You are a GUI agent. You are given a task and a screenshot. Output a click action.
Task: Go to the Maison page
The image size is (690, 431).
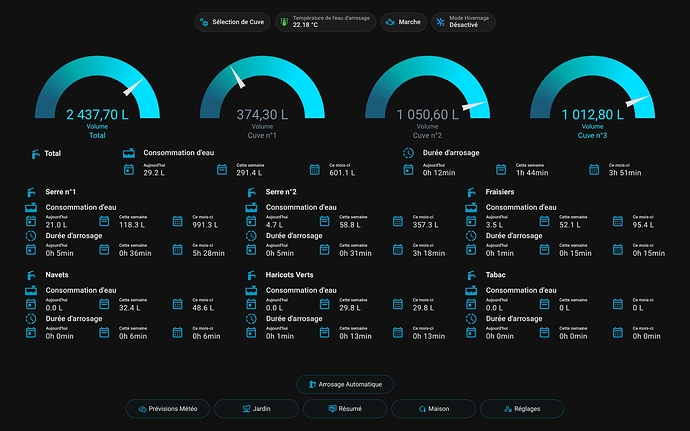point(433,409)
